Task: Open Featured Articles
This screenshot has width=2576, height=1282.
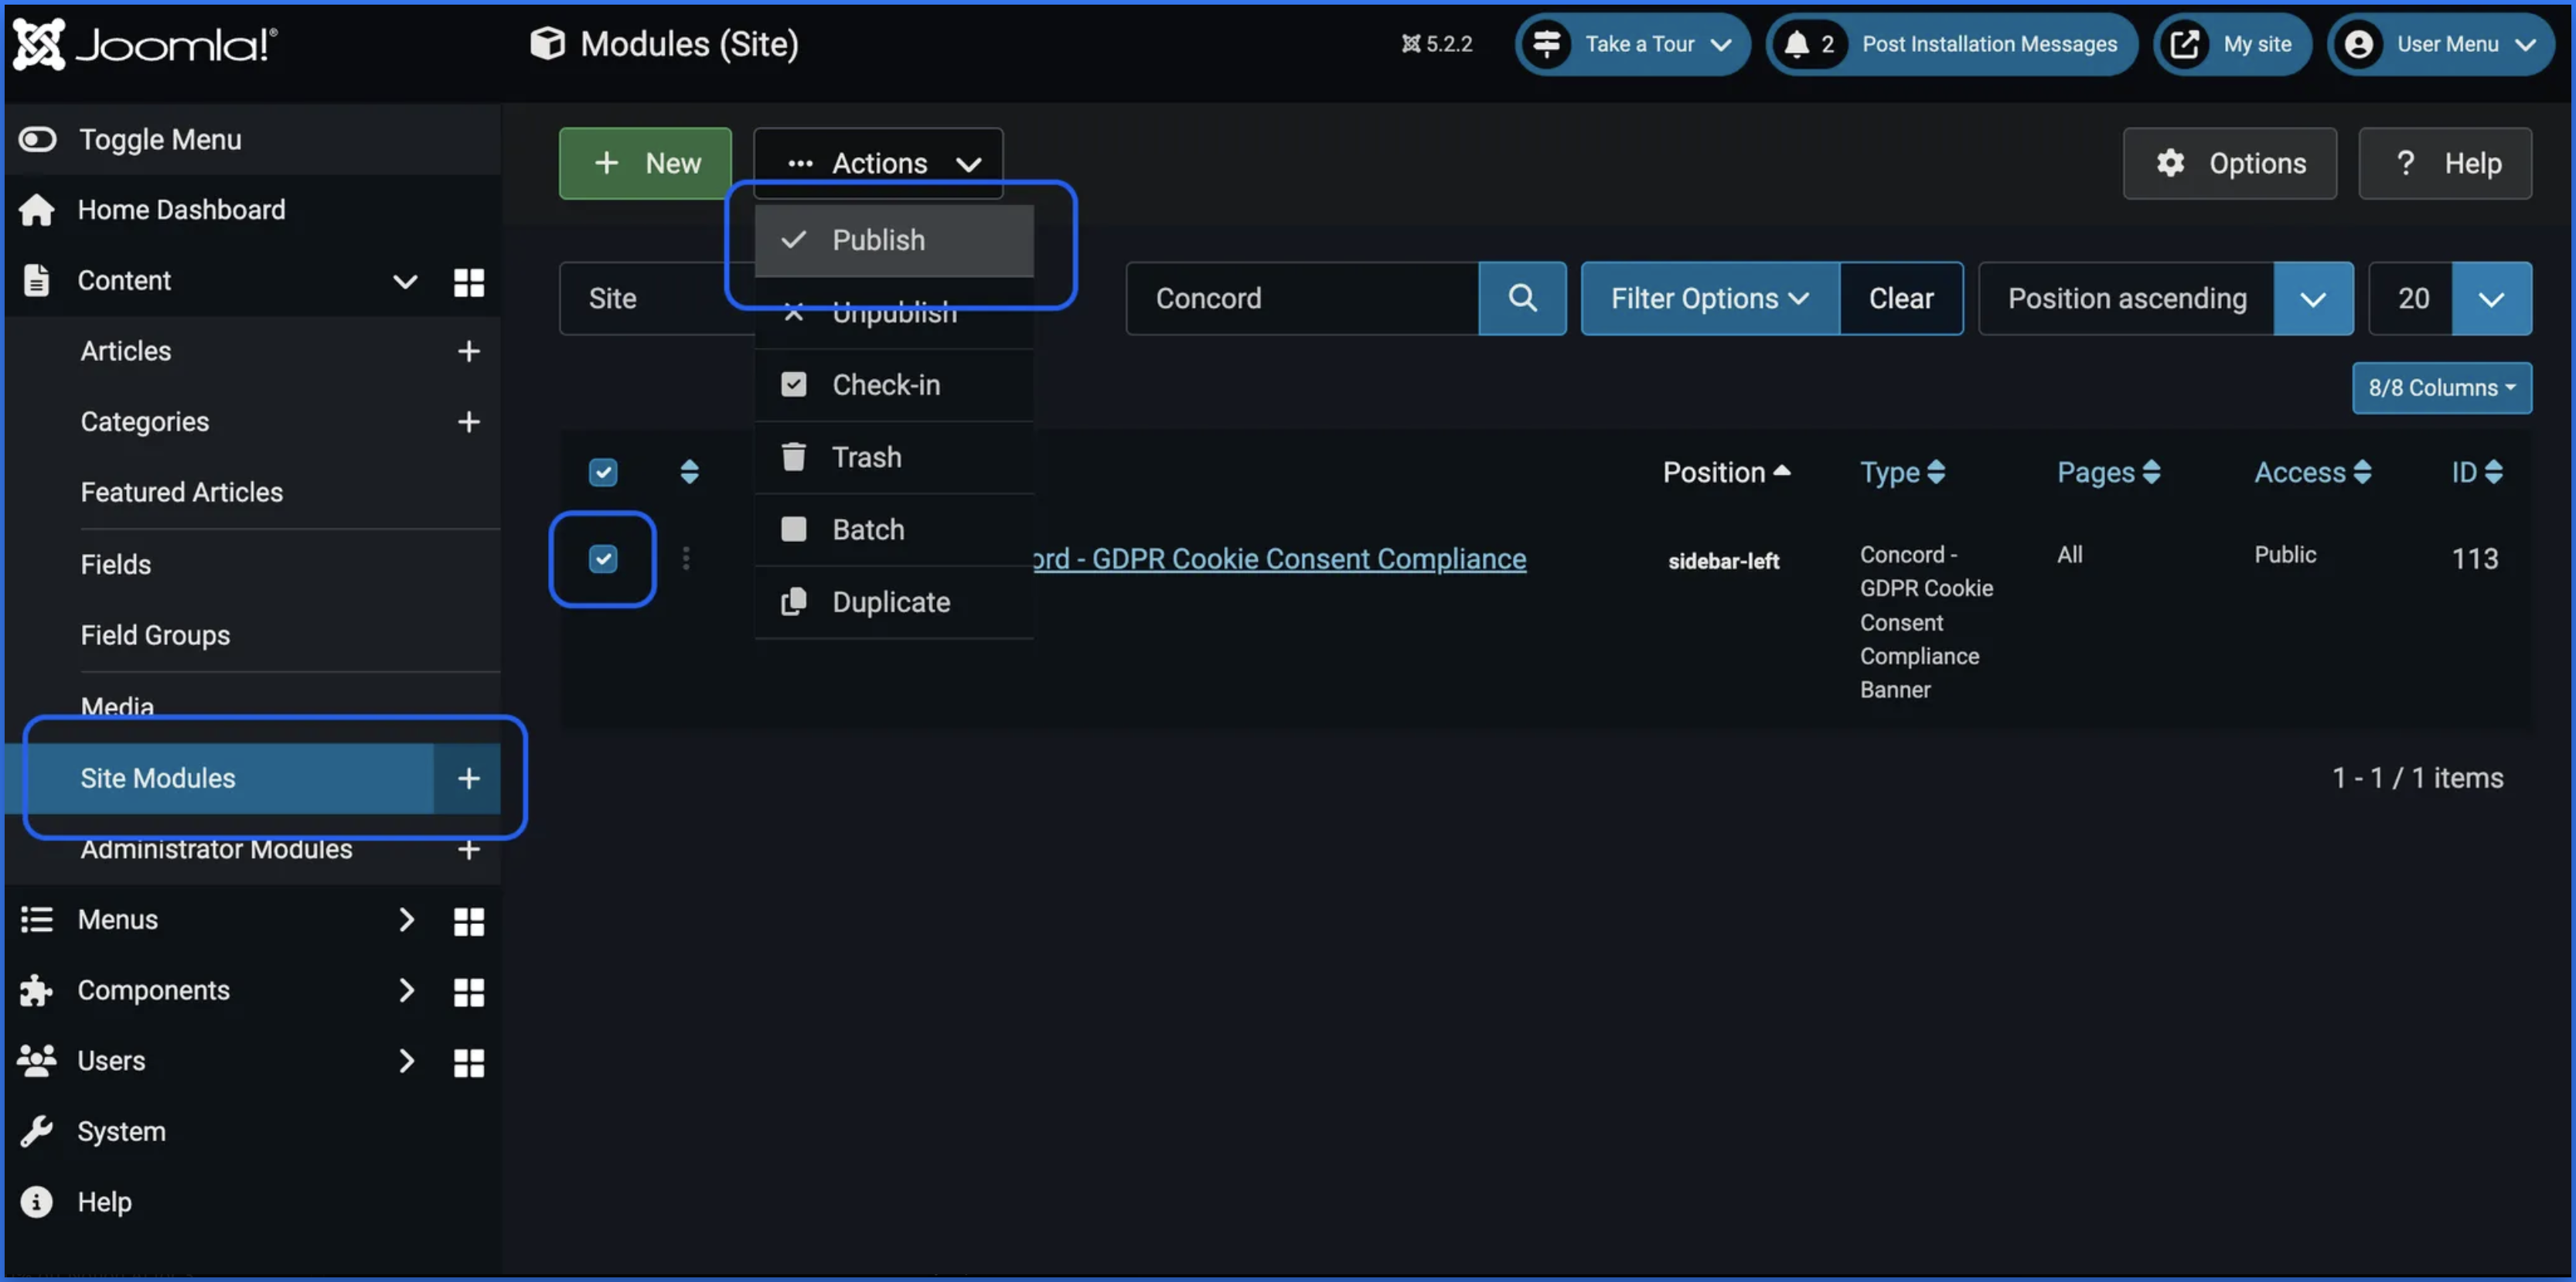Action: coord(182,492)
